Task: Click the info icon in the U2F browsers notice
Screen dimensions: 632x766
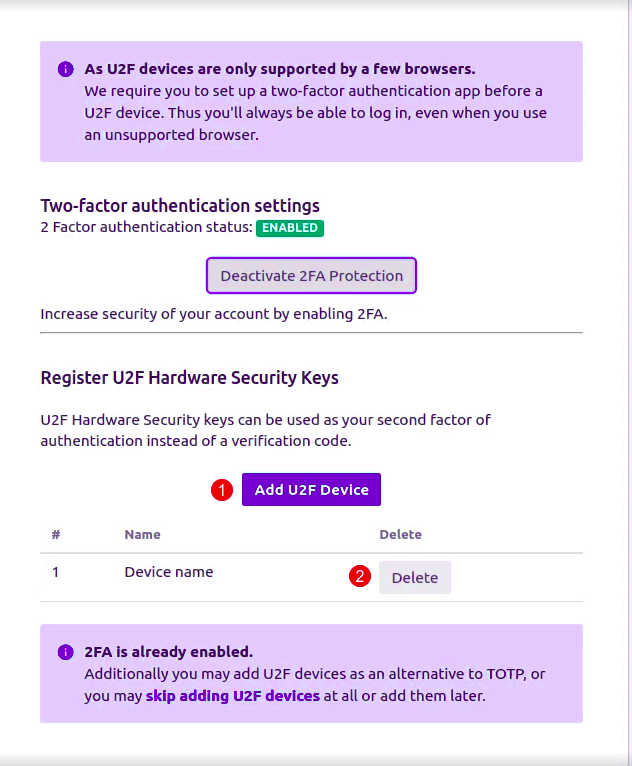Action: [x=66, y=69]
